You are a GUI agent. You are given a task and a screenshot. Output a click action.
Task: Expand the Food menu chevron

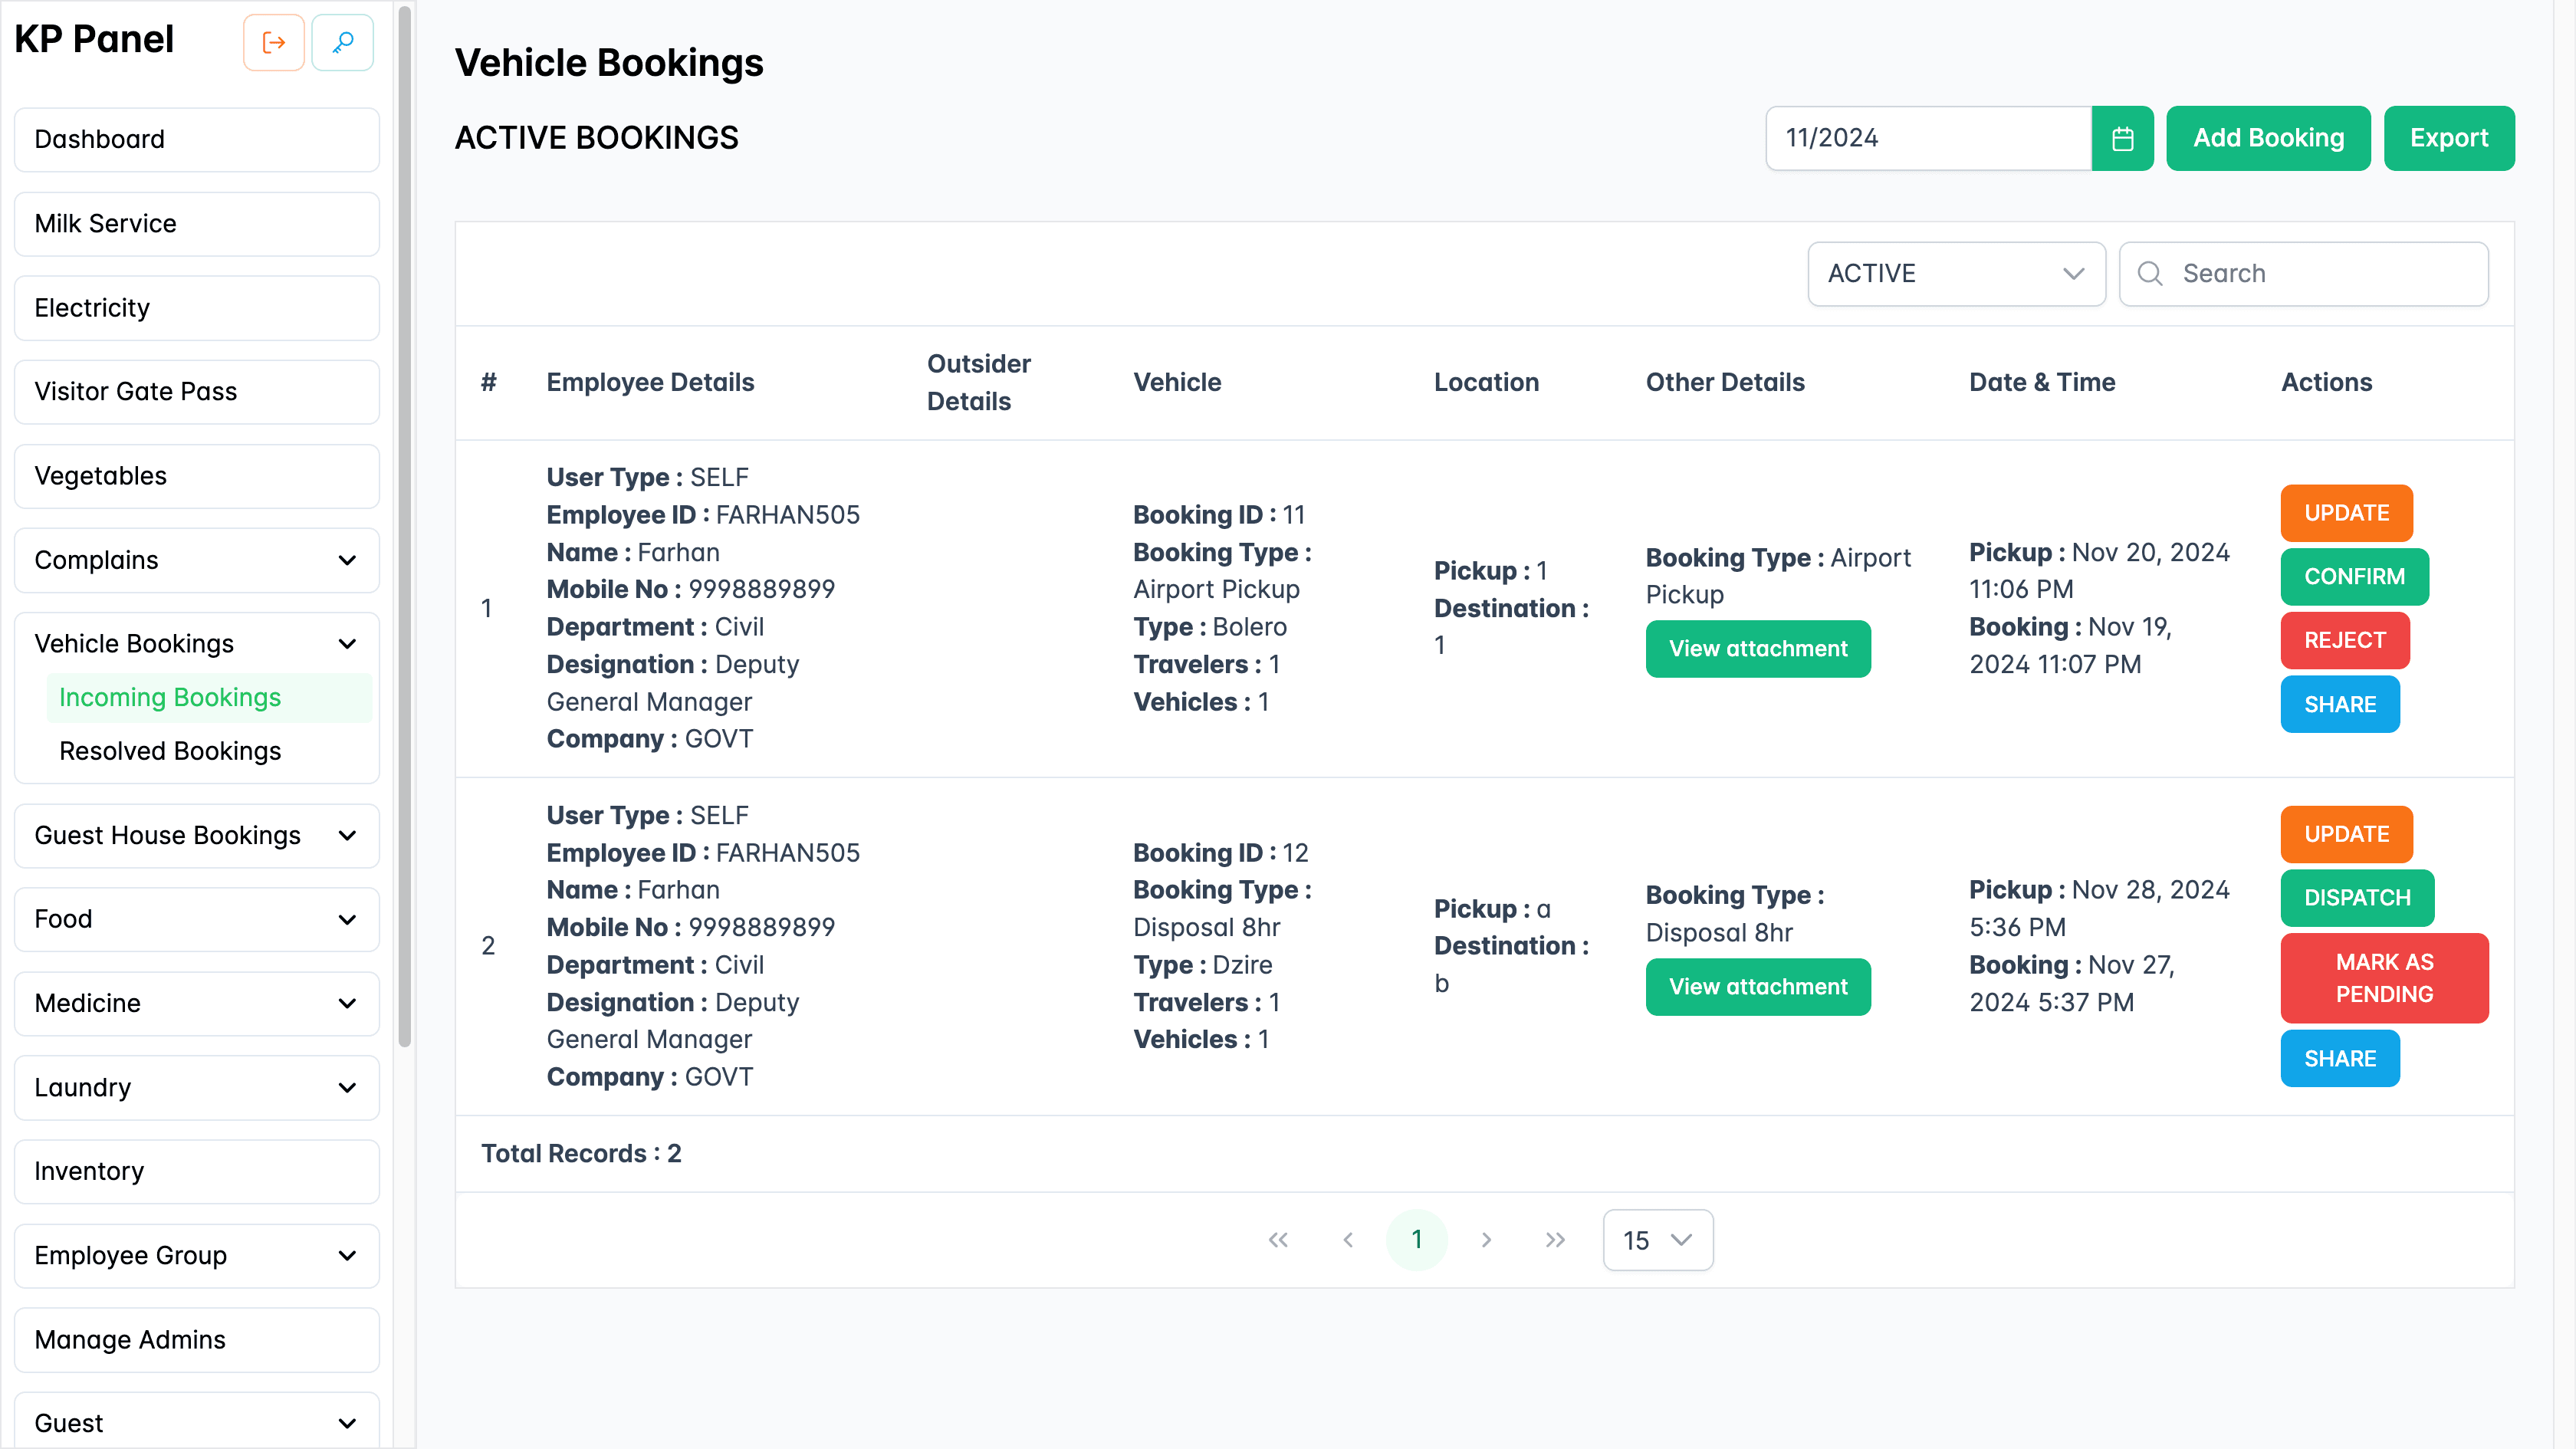pos(347,920)
